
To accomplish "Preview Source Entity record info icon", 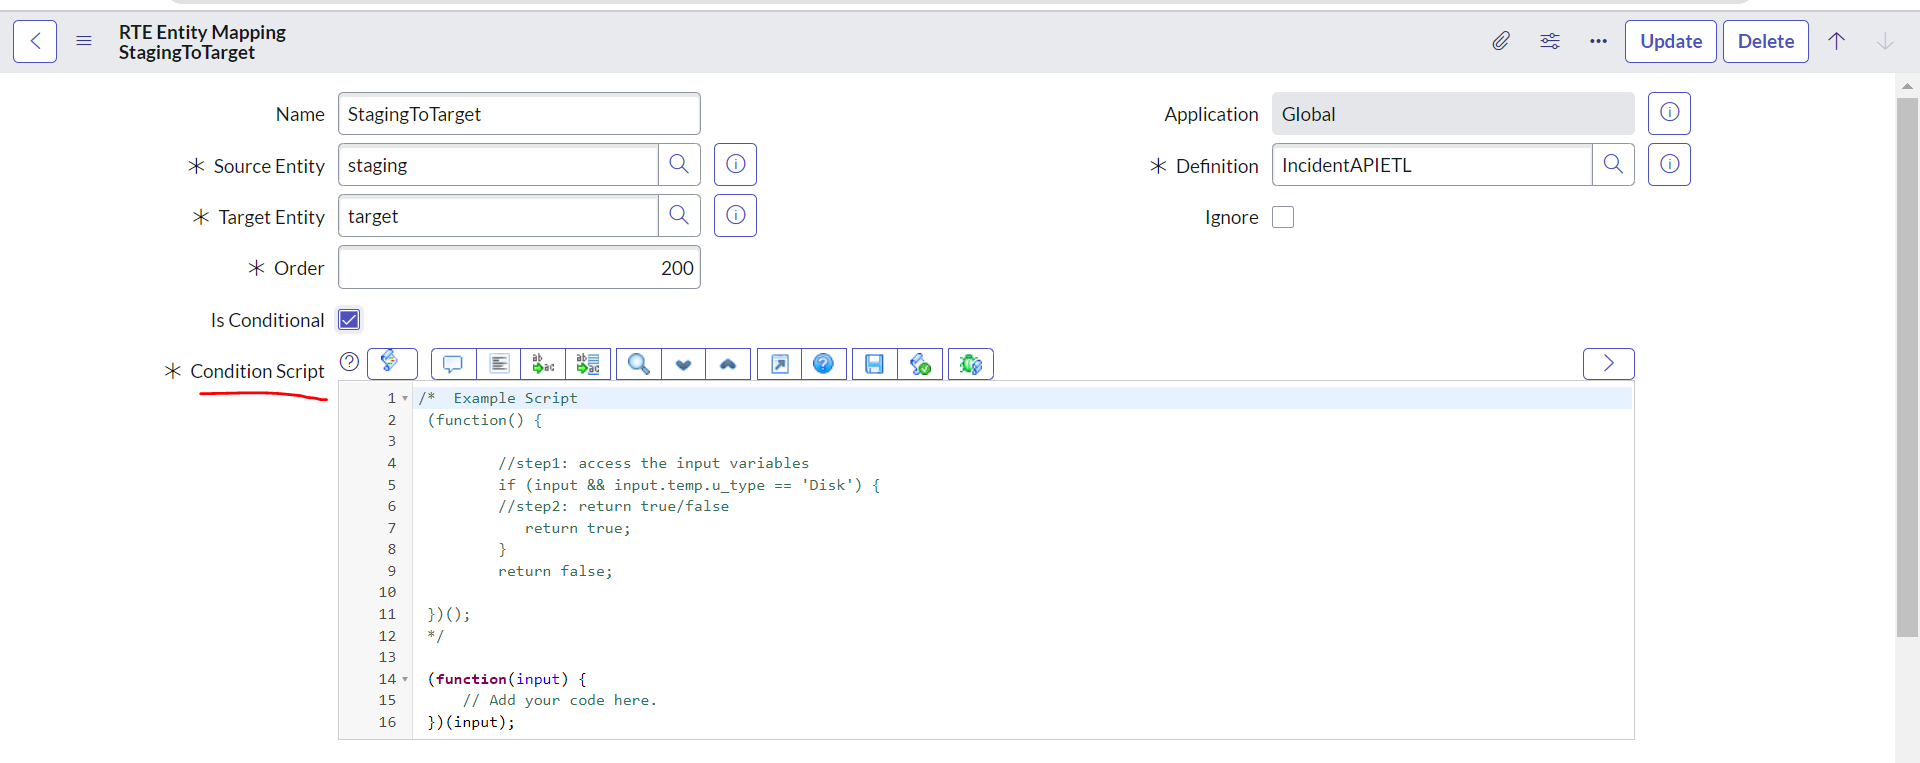I will tap(735, 164).
